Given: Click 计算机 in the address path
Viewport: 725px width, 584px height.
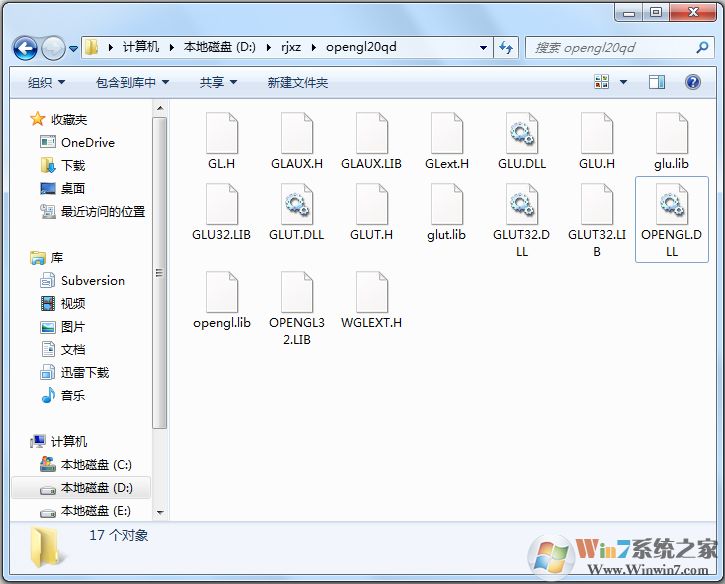Looking at the screenshot, I should [141, 47].
